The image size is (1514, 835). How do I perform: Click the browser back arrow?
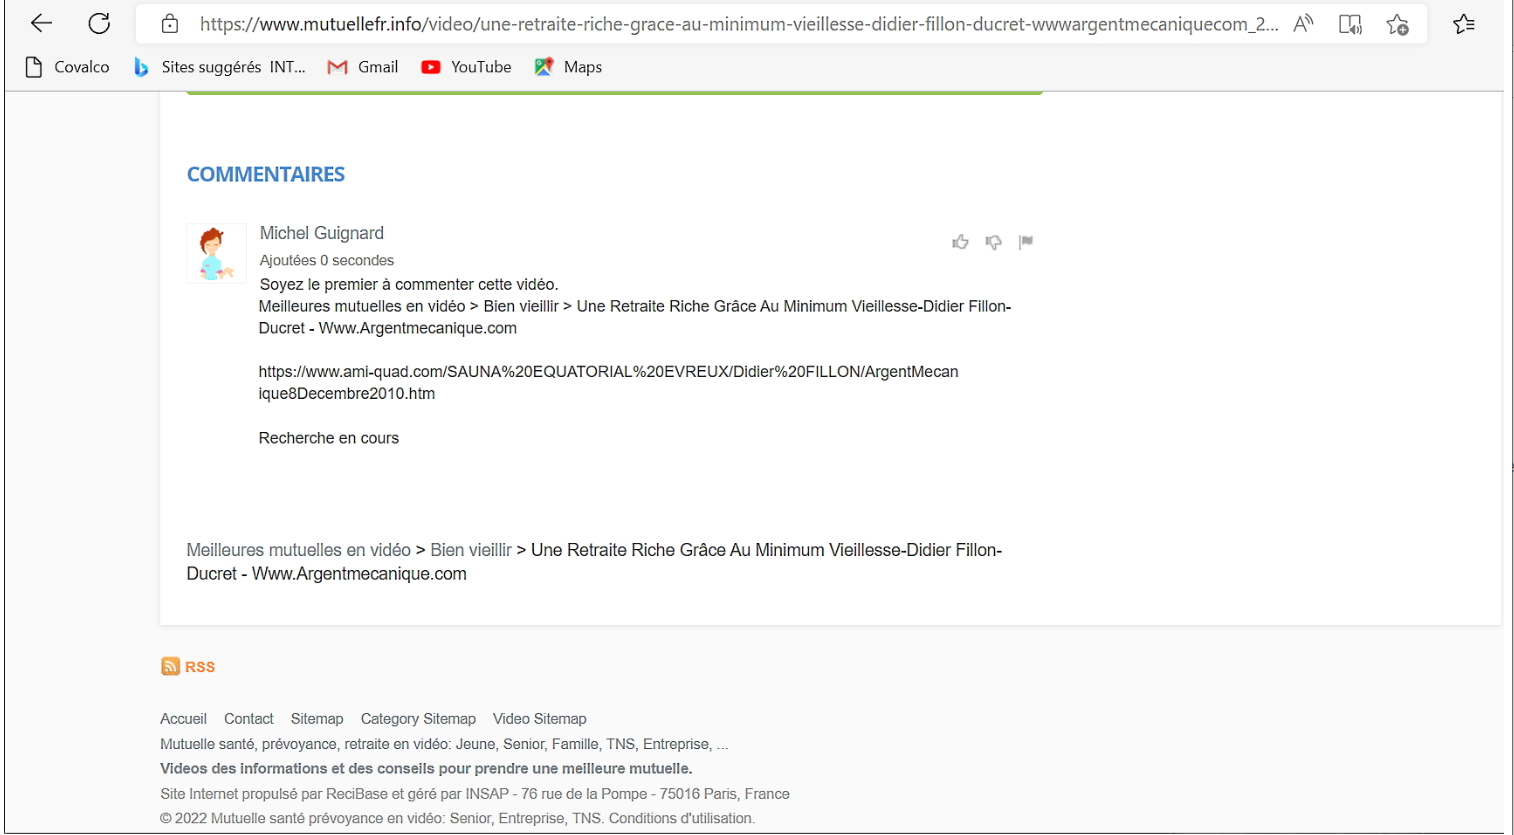tap(41, 24)
